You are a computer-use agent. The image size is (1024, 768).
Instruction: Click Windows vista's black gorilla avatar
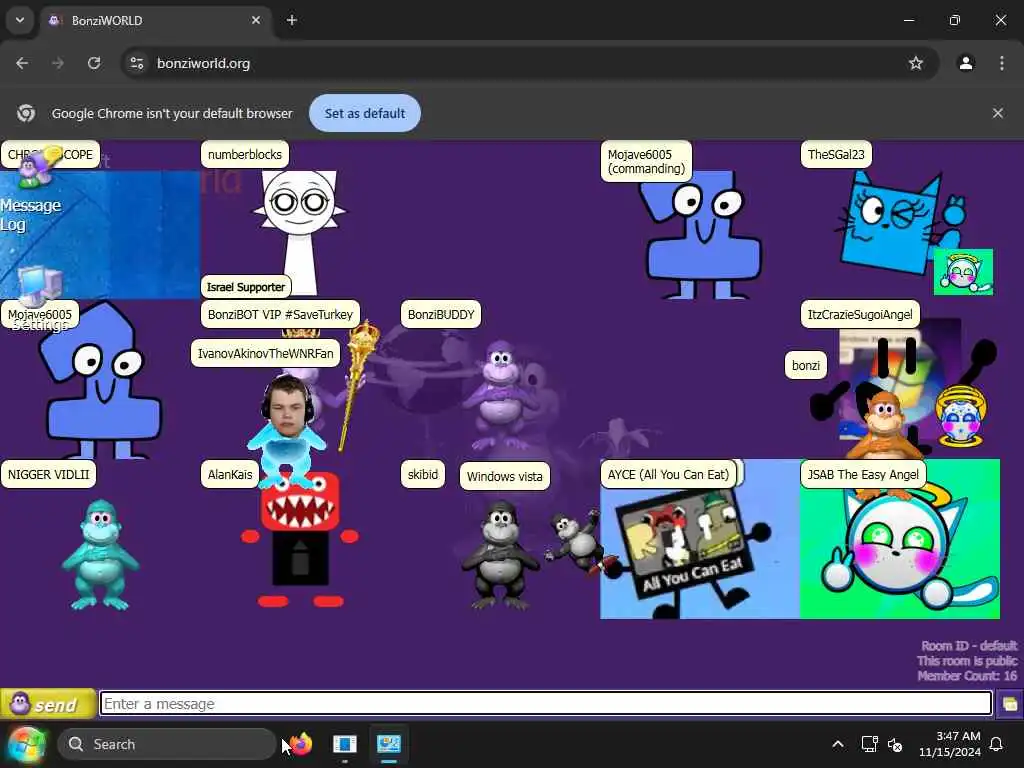point(500,555)
